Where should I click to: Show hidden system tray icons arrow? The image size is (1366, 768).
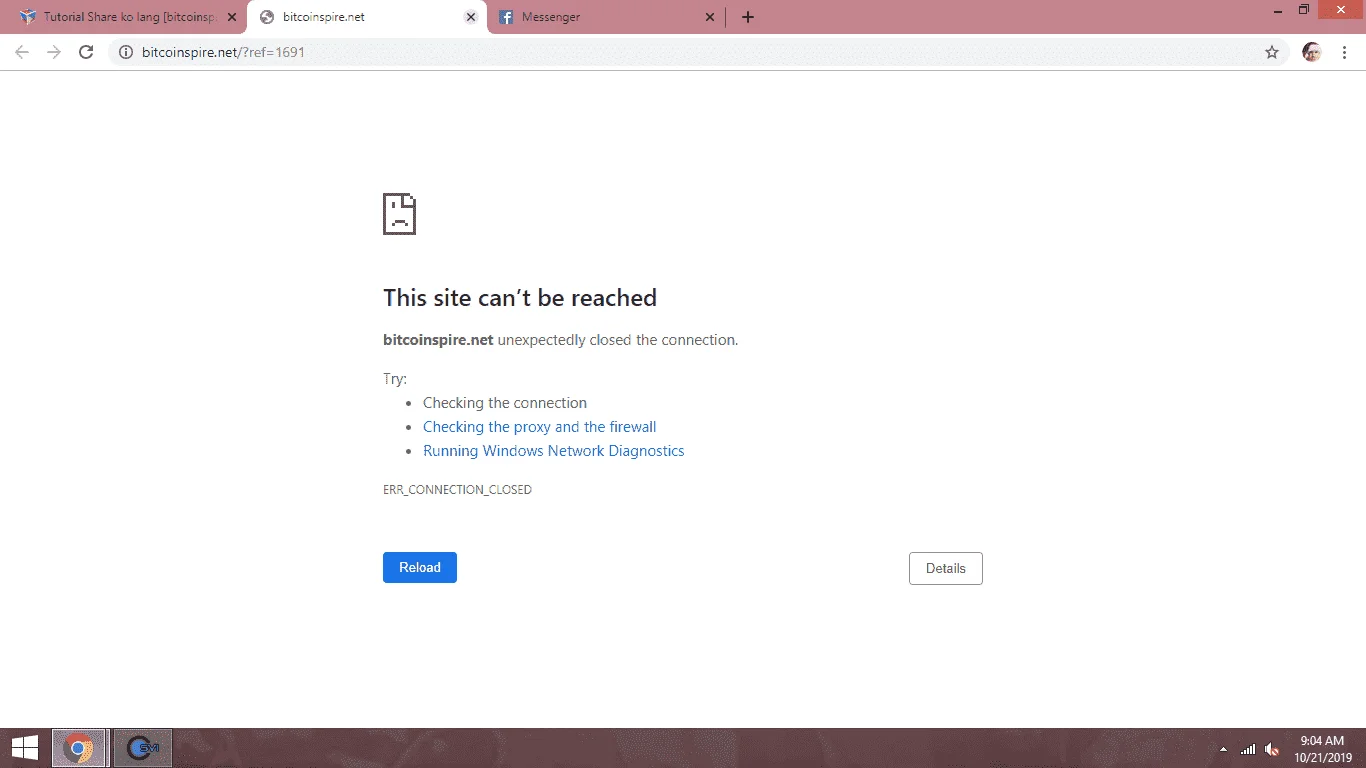click(x=1223, y=749)
